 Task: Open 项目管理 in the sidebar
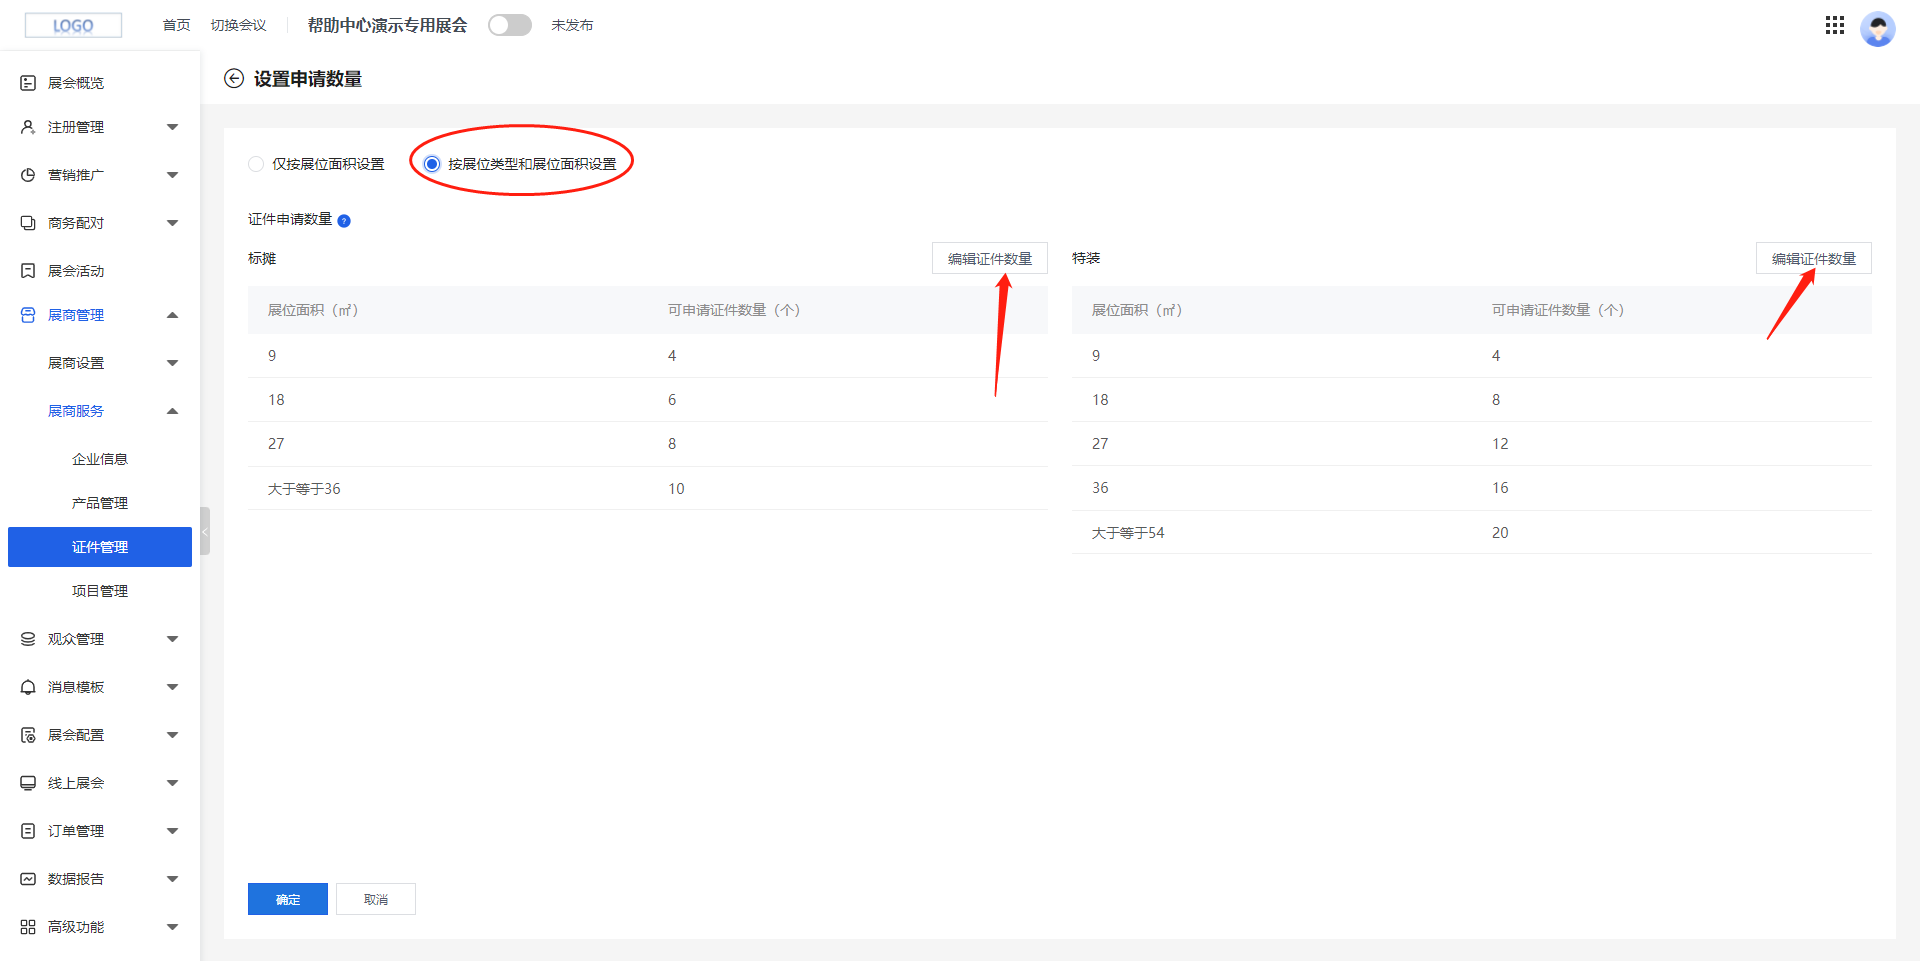tap(100, 591)
